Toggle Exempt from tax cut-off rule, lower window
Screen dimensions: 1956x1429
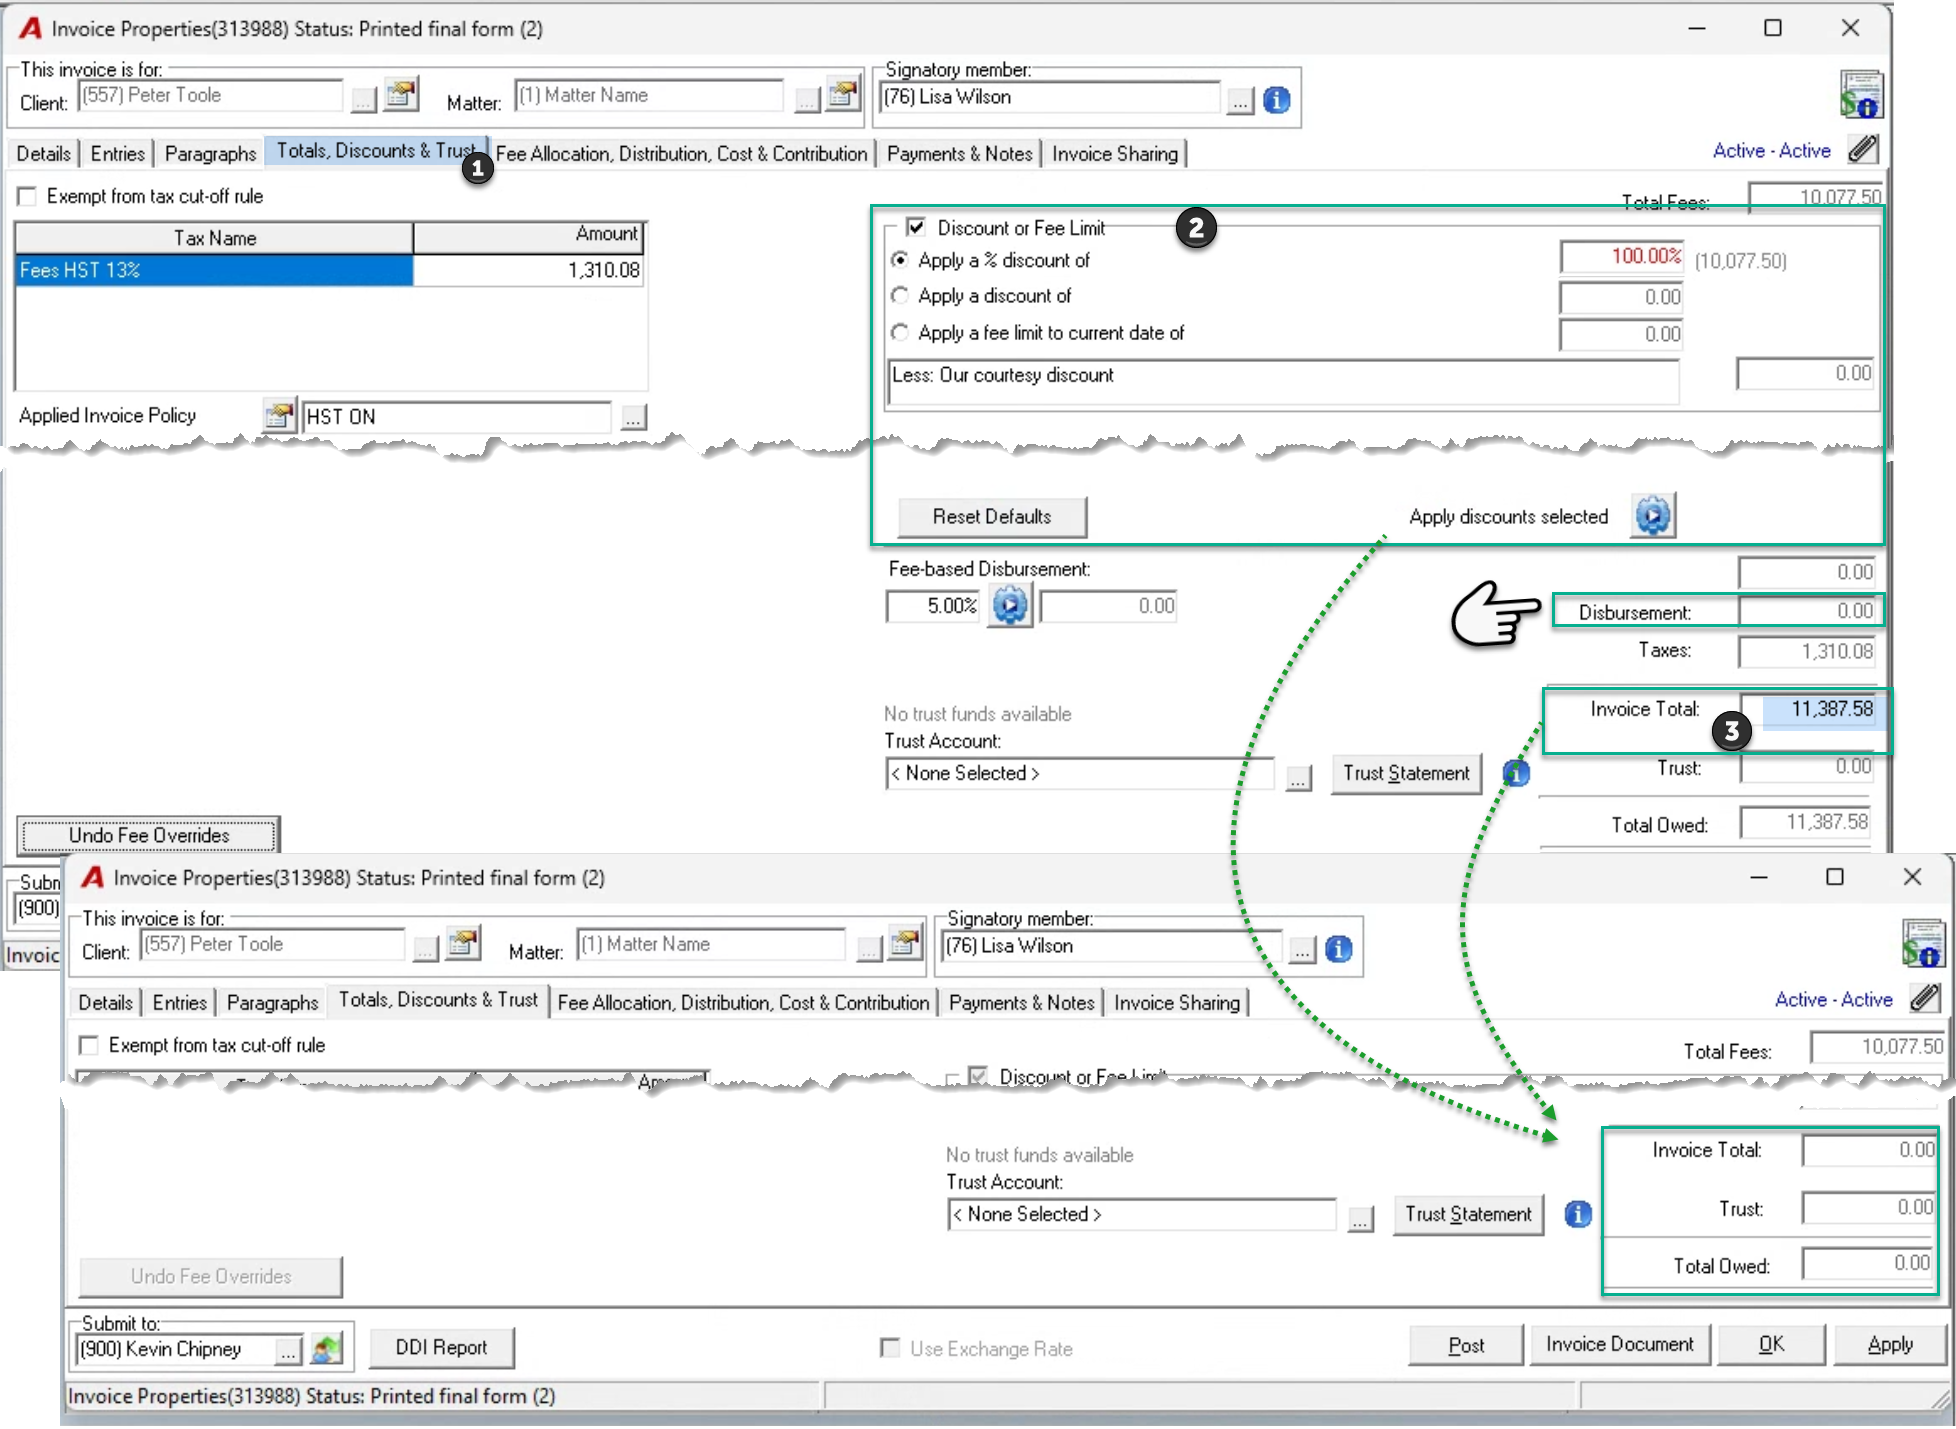click(x=89, y=1045)
